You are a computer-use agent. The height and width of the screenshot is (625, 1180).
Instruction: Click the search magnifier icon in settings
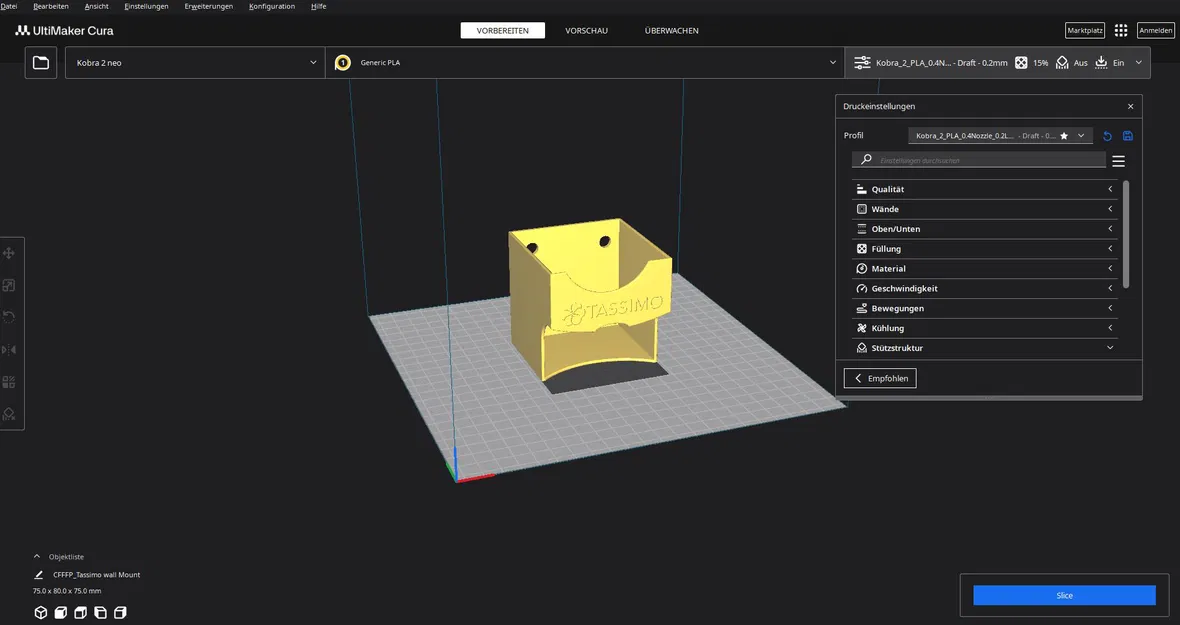(866, 159)
